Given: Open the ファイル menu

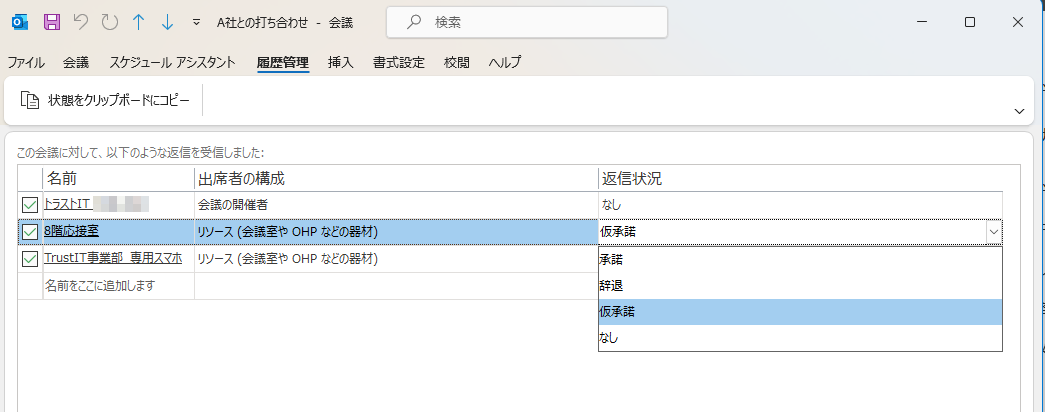Looking at the screenshot, I should coord(26,62).
